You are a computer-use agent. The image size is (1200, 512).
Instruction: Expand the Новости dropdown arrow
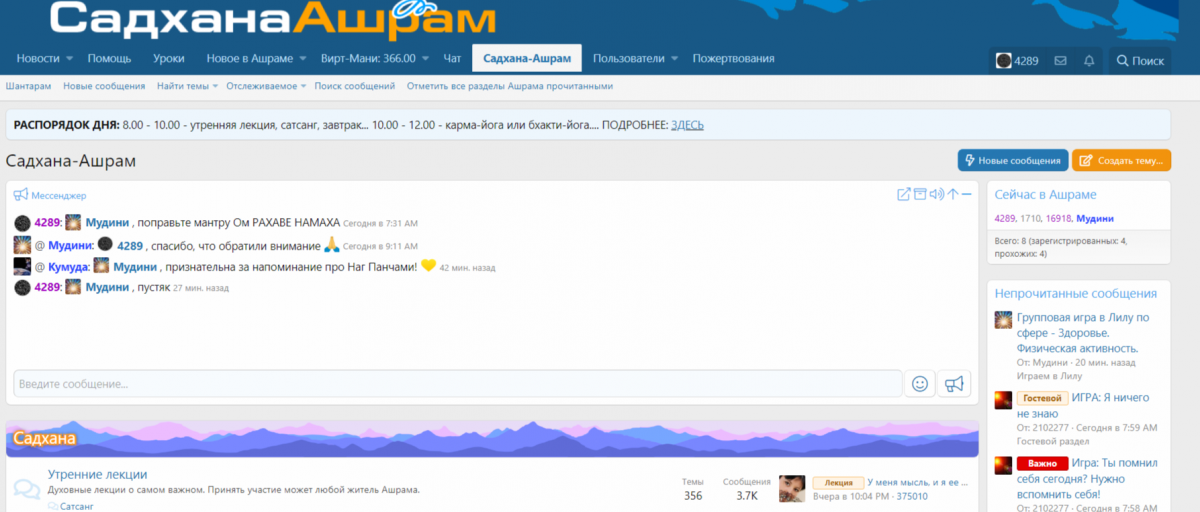click(69, 59)
